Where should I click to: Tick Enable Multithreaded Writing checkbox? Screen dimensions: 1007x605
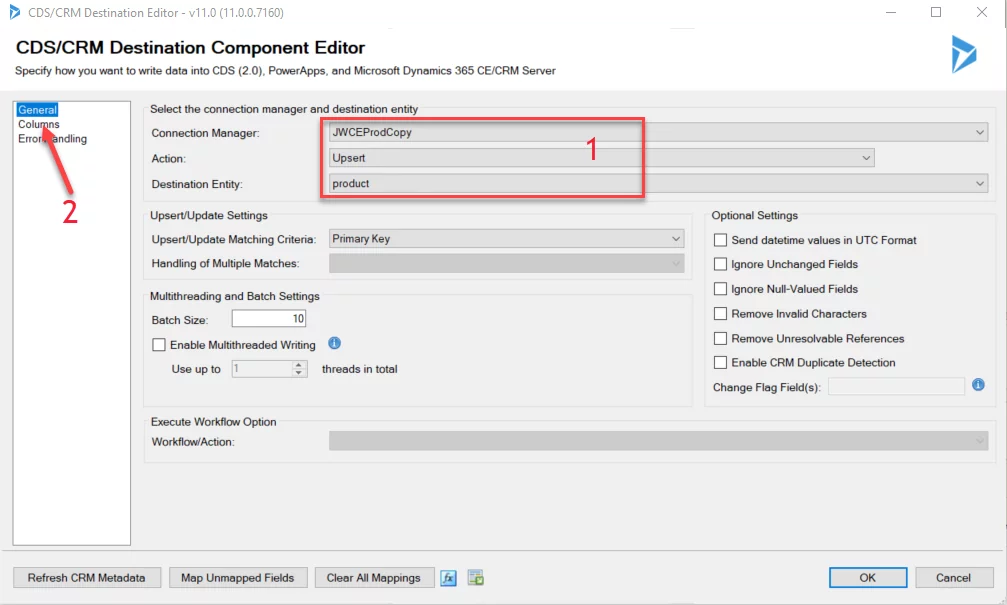coord(159,345)
